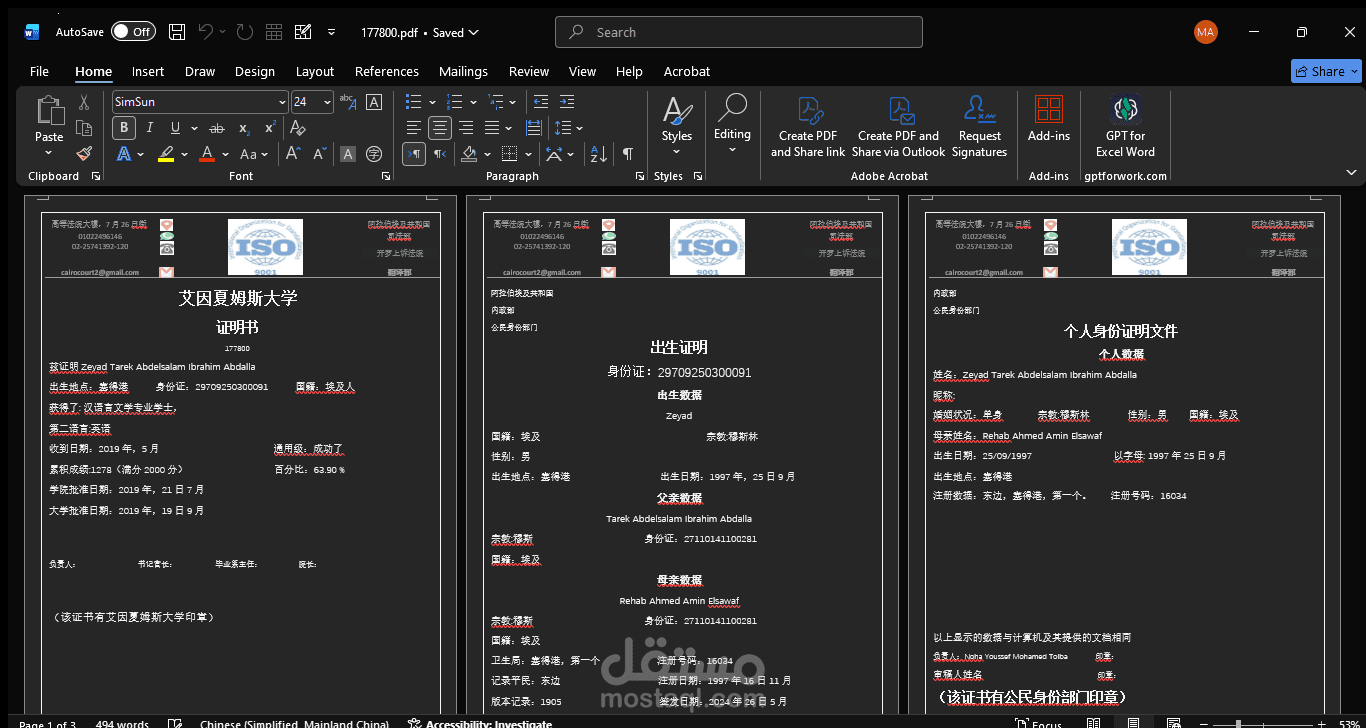Apply superscript formatting
Image resolution: width=1366 pixels, height=728 pixels.
tap(269, 128)
